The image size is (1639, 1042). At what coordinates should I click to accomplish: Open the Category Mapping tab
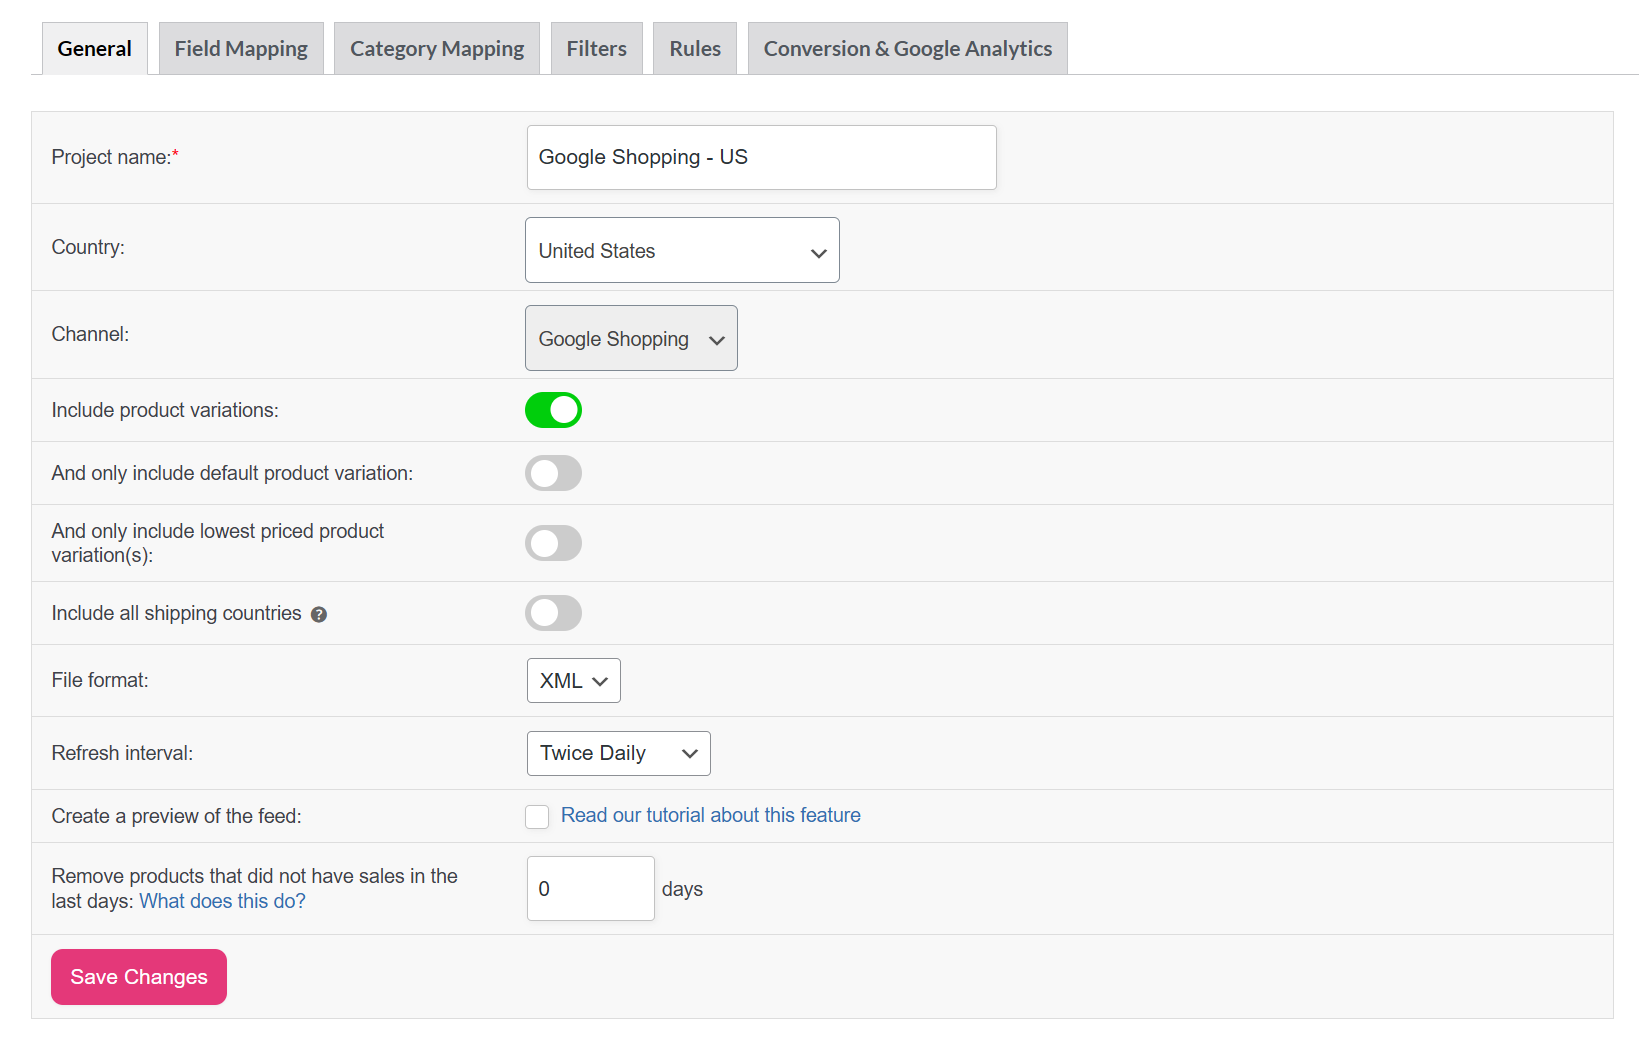click(x=436, y=49)
